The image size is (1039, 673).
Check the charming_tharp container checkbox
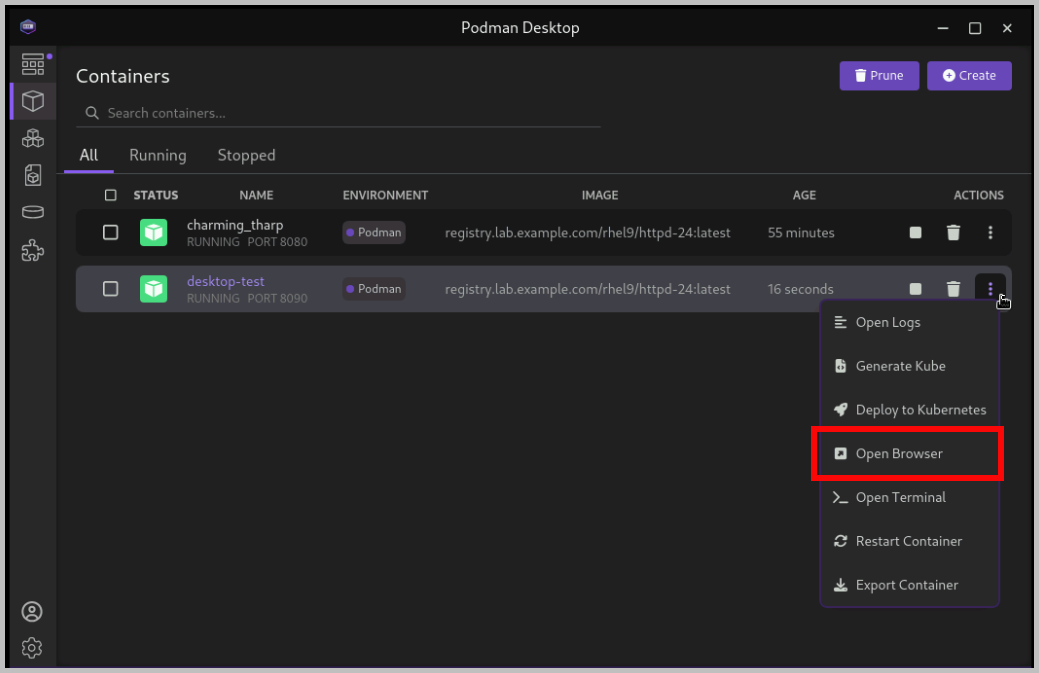(111, 233)
